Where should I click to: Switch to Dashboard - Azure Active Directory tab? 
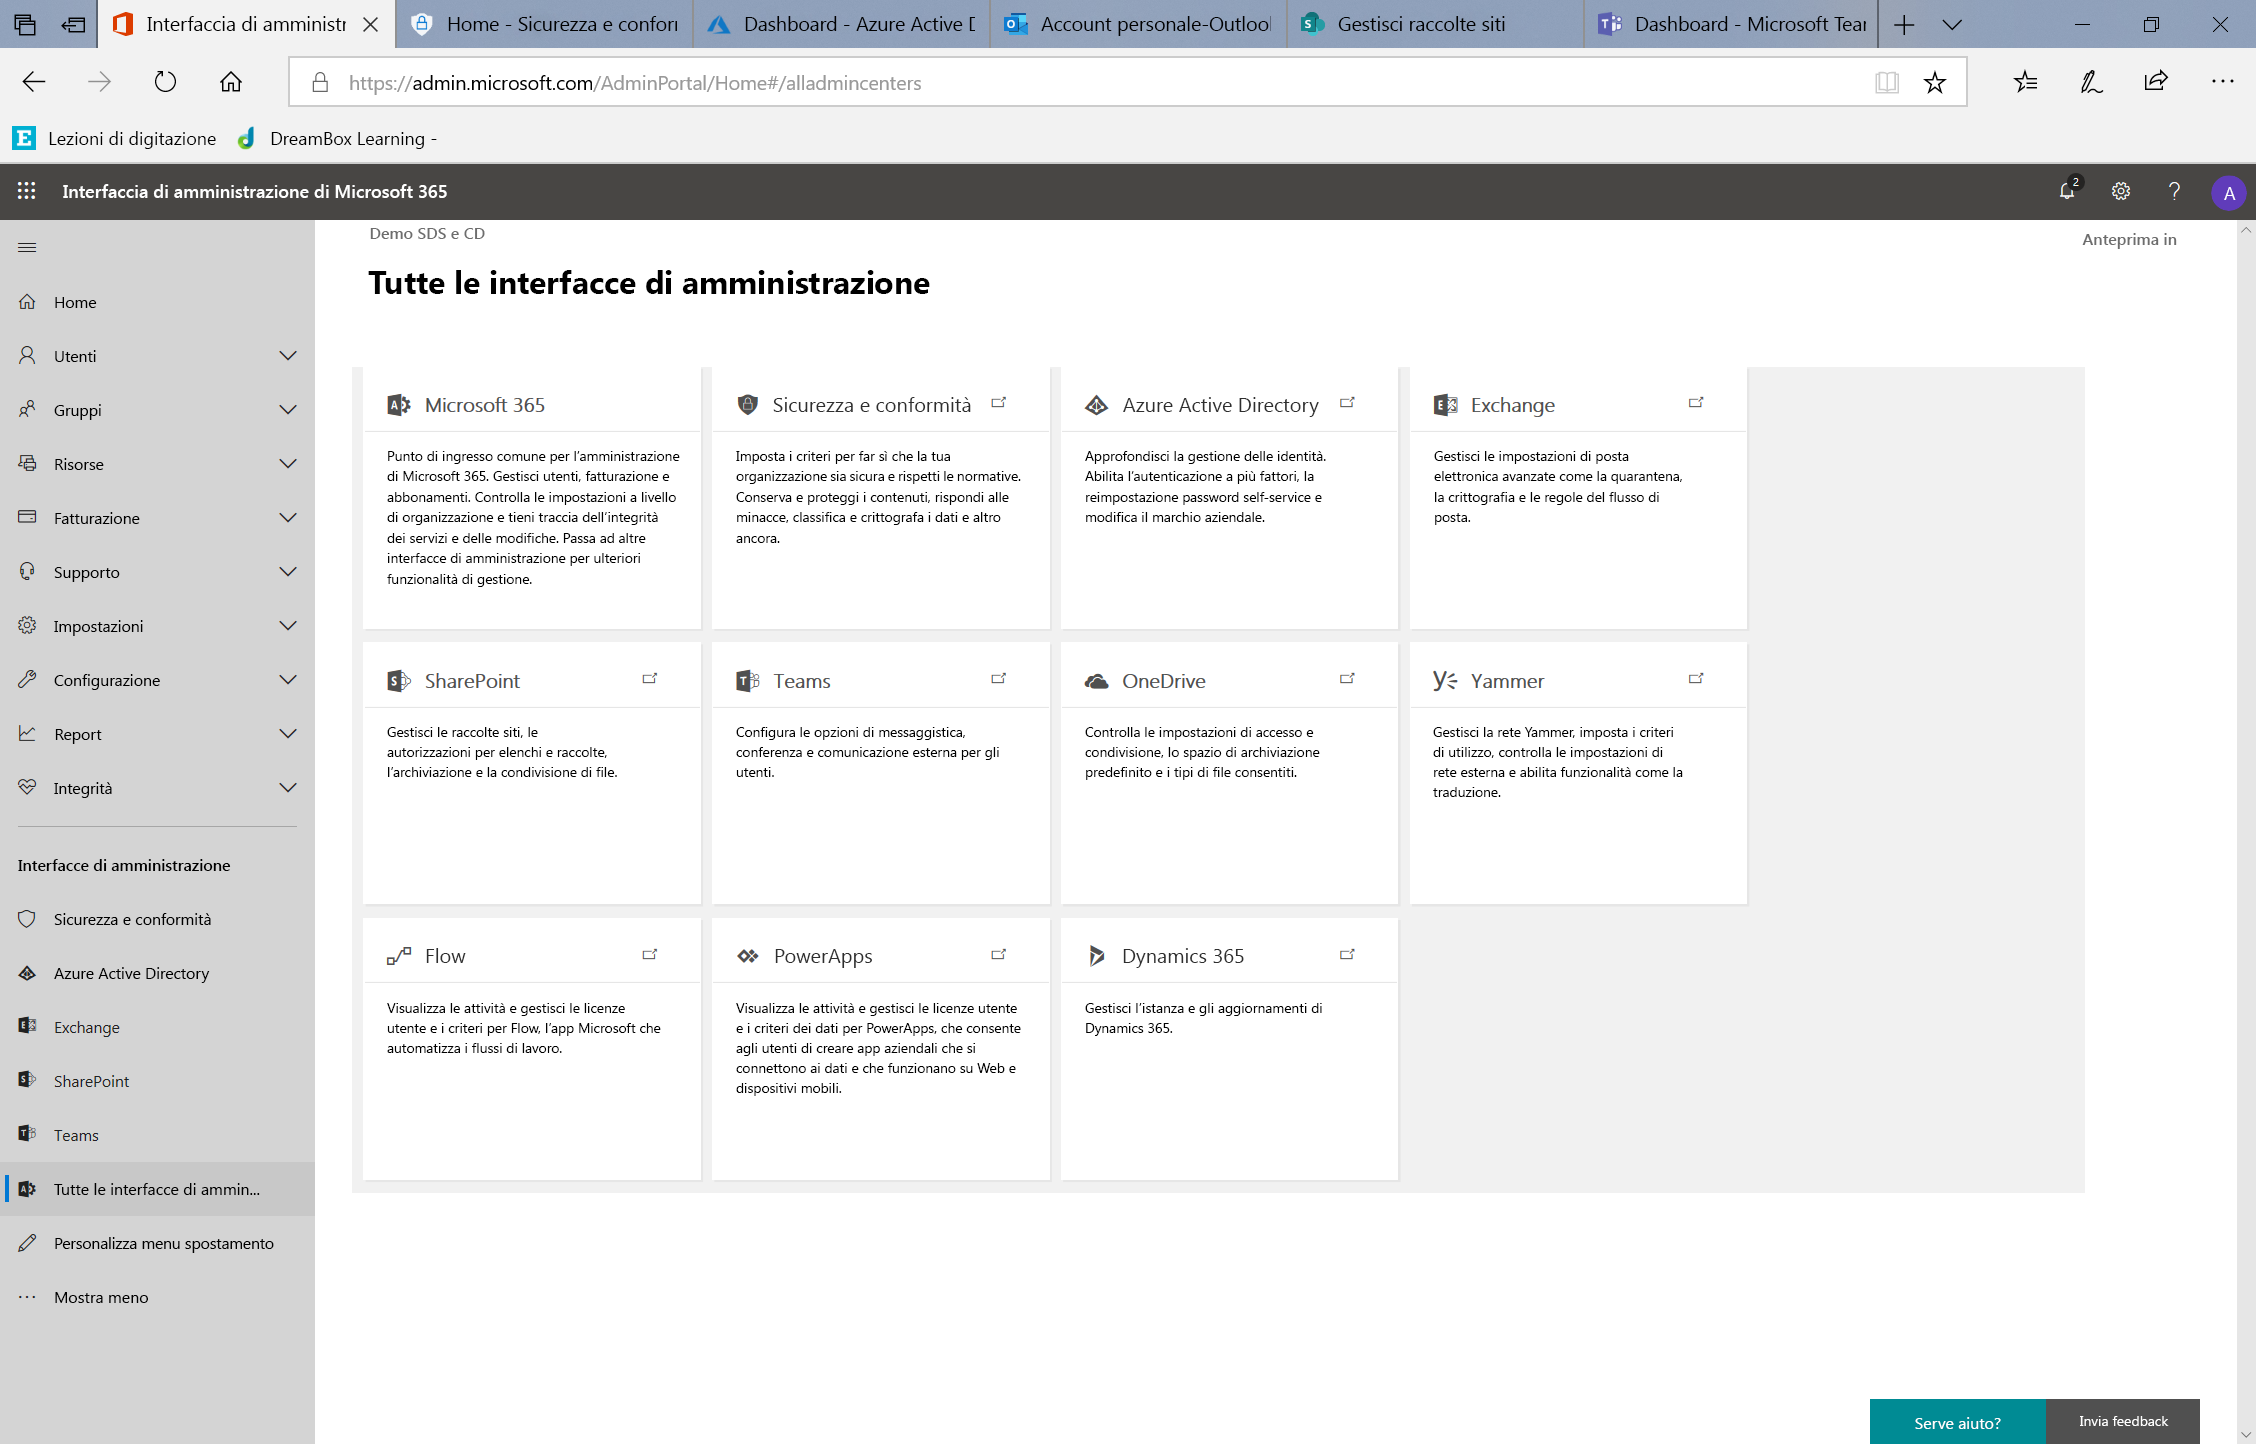(x=842, y=24)
